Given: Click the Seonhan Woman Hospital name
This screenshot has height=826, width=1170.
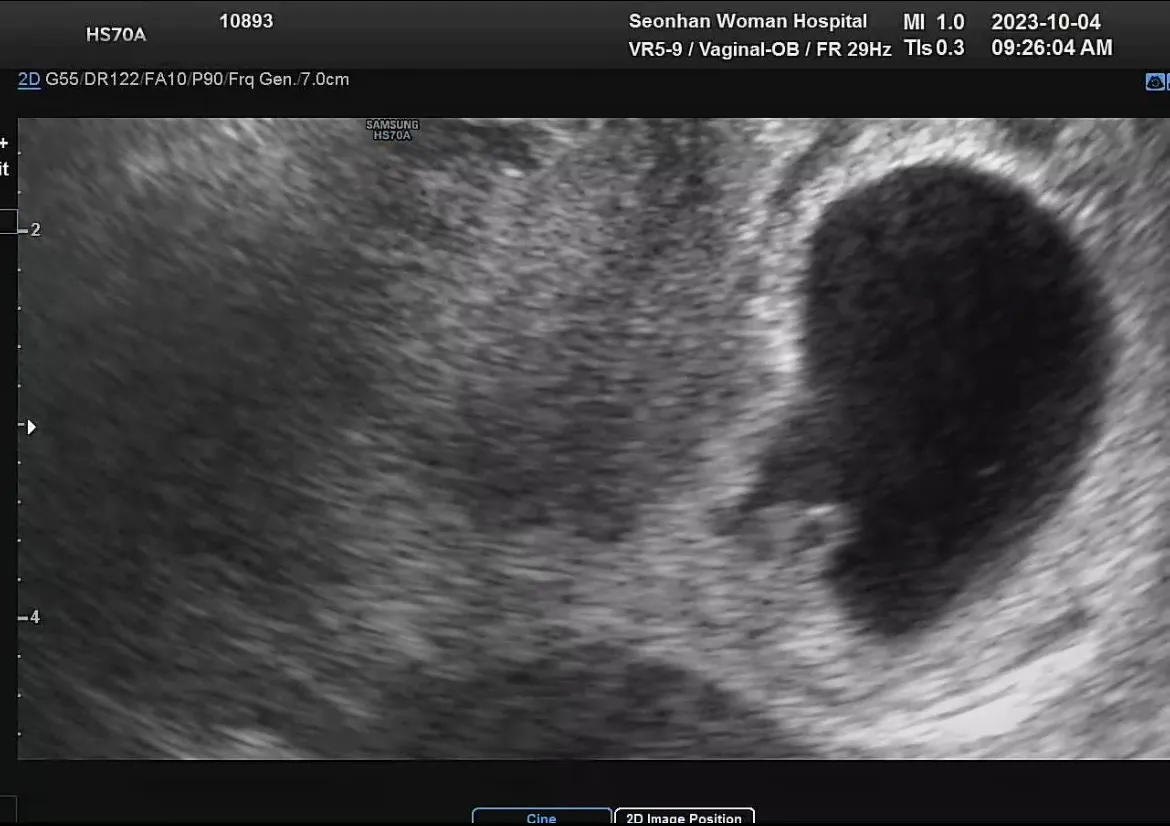Looking at the screenshot, I should pyautogui.click(x=748, y=21).
